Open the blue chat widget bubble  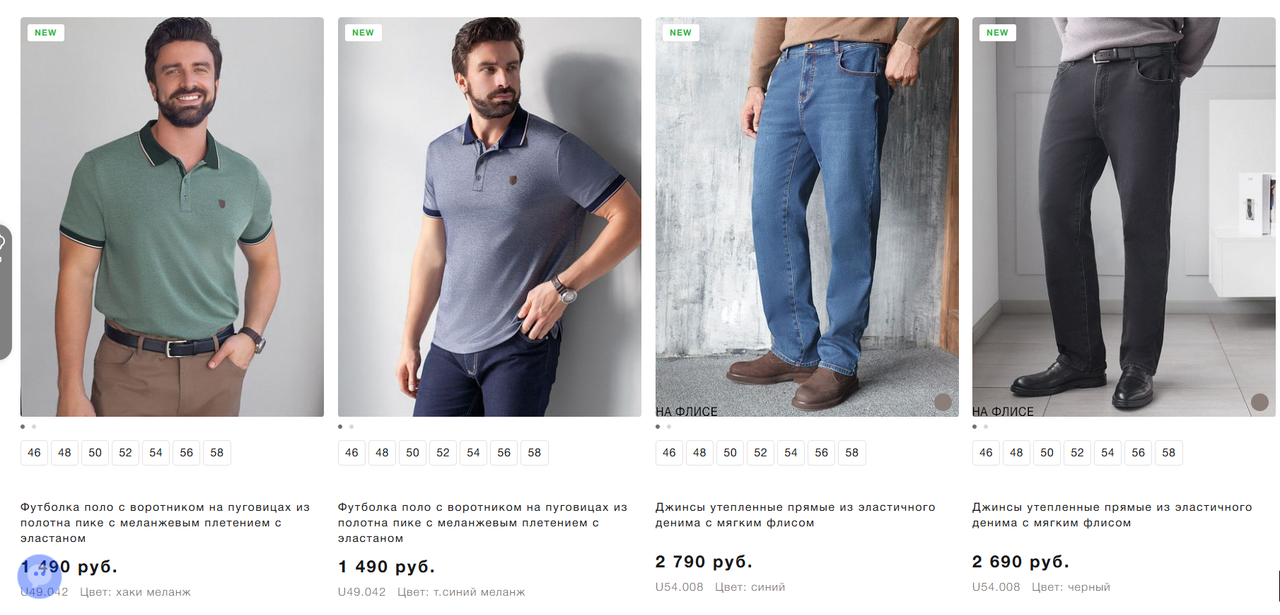pos(40,576)
